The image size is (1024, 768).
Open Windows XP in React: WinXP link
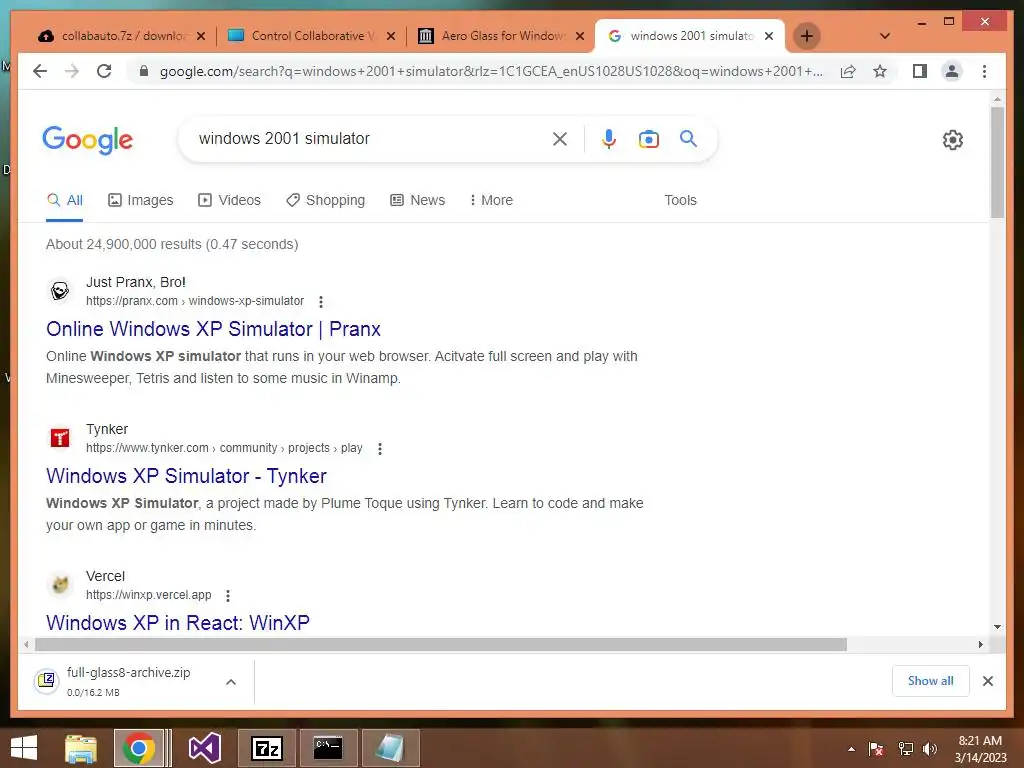click(178, 623)
